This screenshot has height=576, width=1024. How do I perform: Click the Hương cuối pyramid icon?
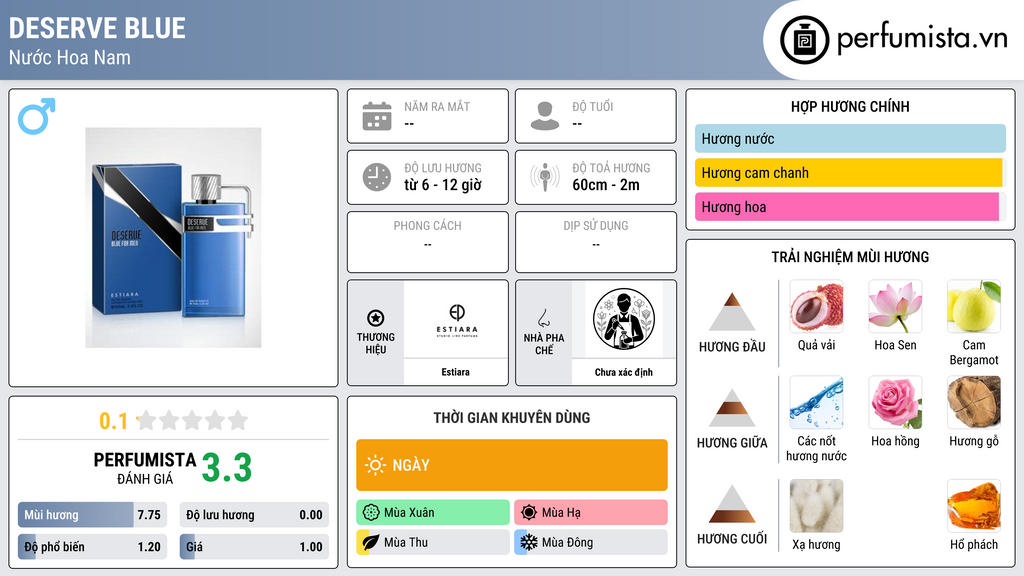tap(732, 504)
